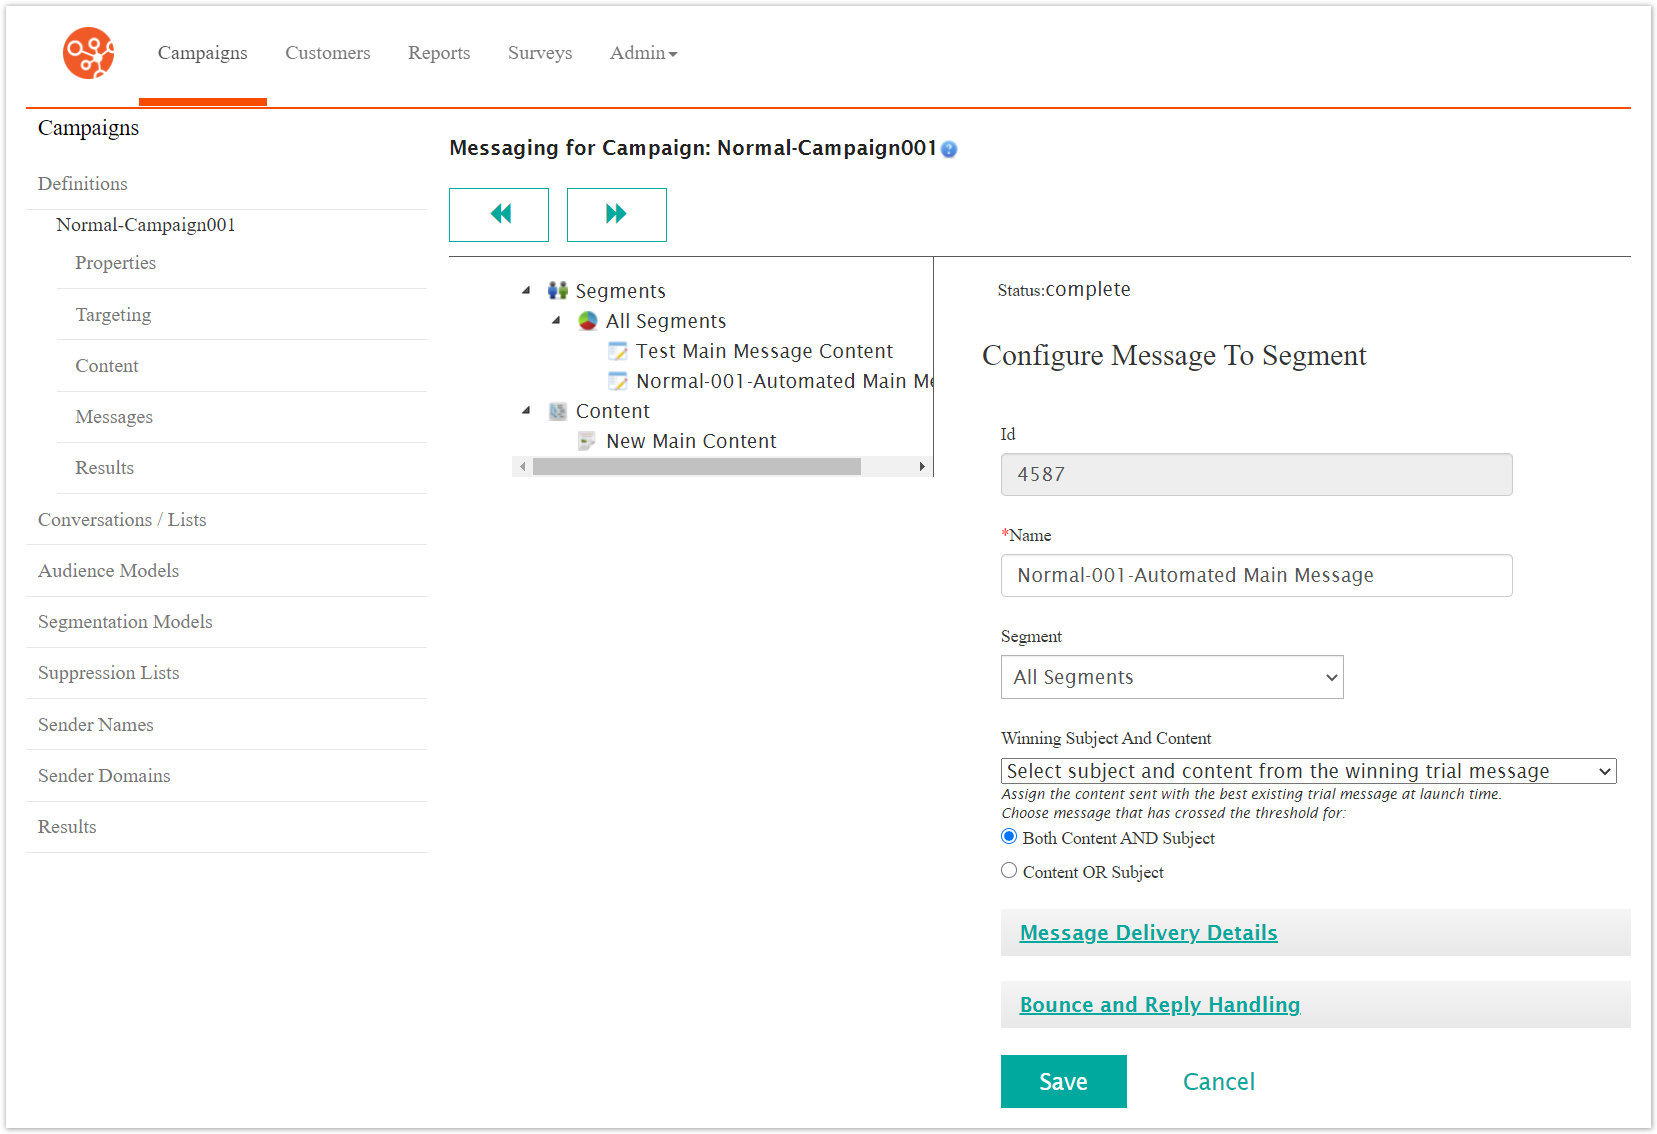Click the forward double-arrow button
Screen dimensions: 1657x1134
coord(616,214)
